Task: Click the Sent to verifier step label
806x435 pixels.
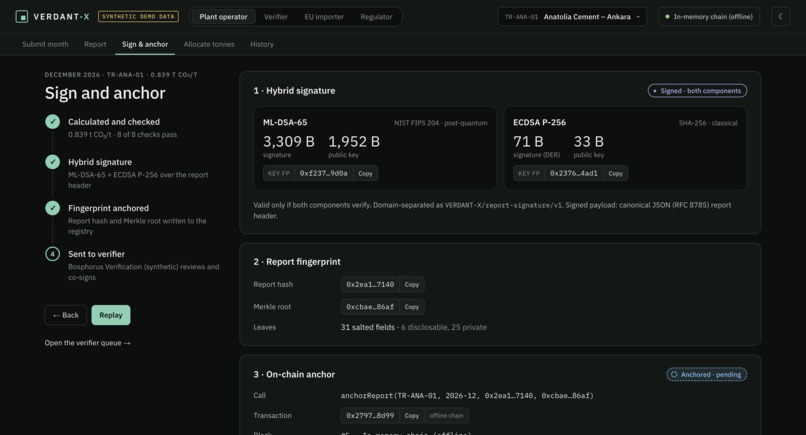Action: [x=96, y=254]
